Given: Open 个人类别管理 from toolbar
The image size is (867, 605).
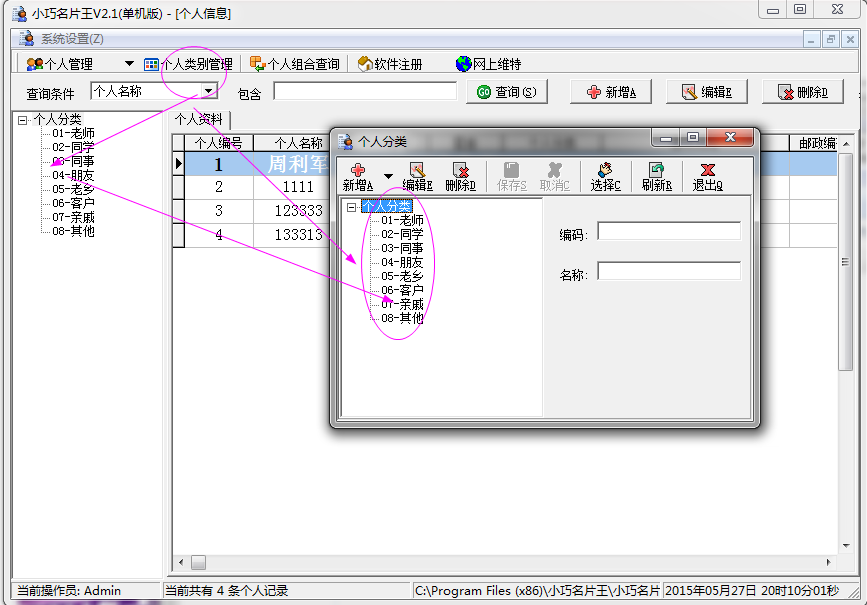Looking at the screenshot, I should point(189,64).
